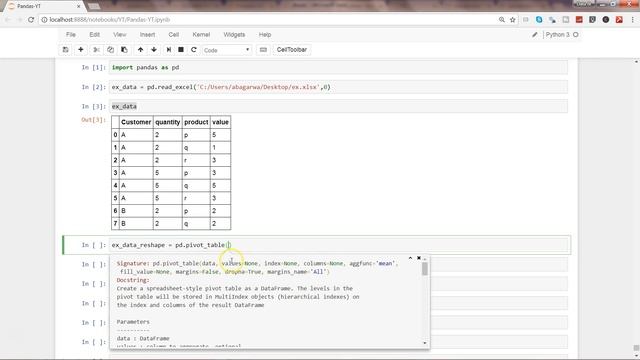Restart the kernel with the circular arrow
This screenshot has width=640, height=360.
coord(194,50)
